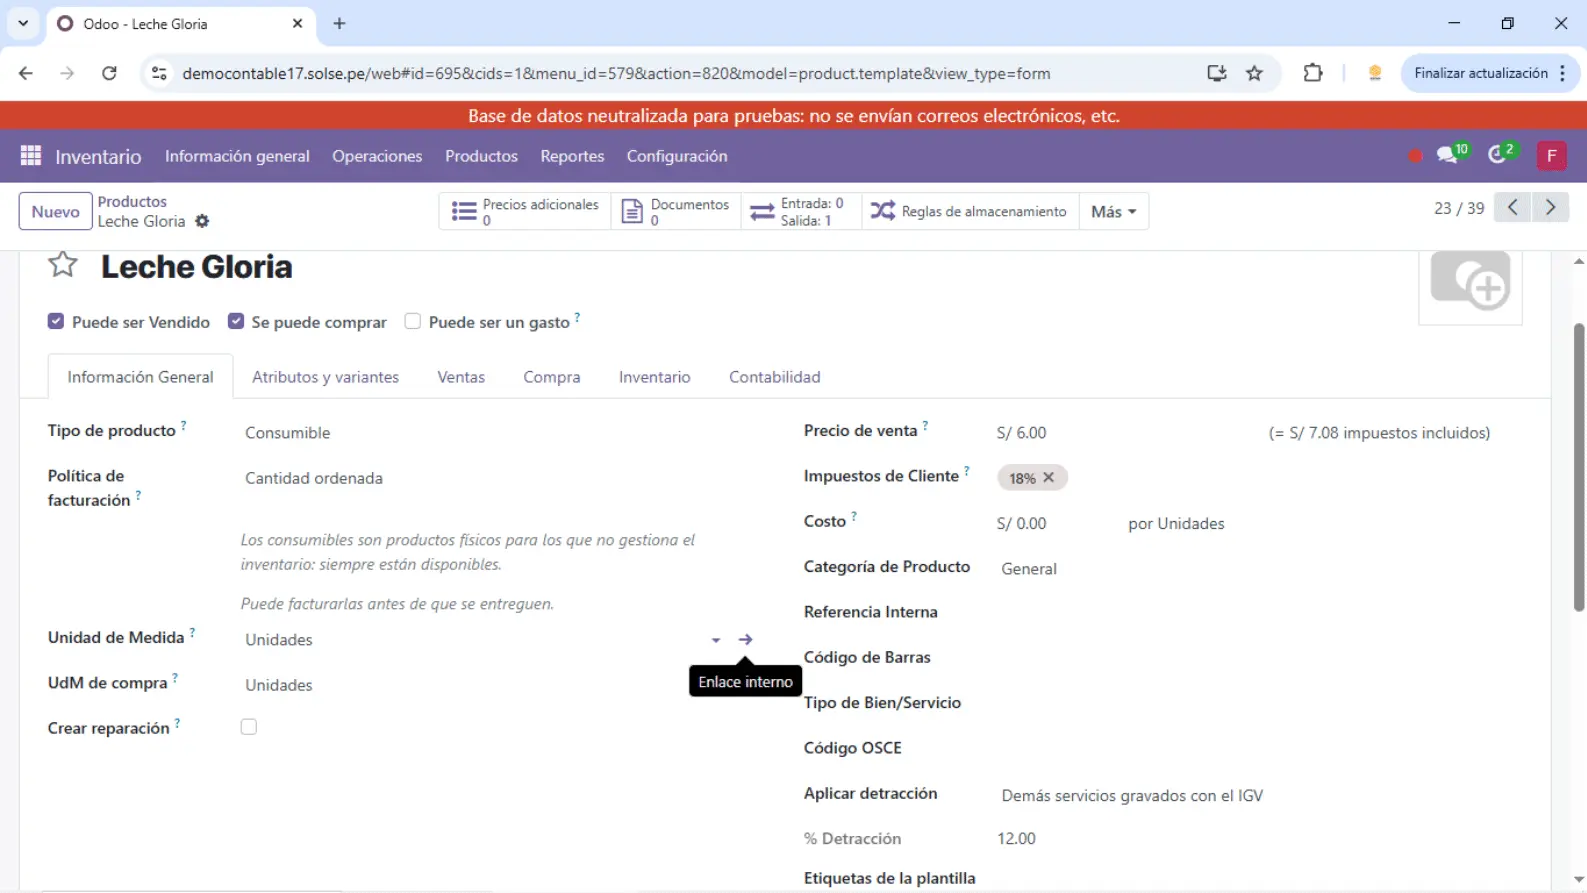Image resolution: width=1587 pixels, height=893 pixels.
Task: Install app icon in address bar
Action: click(x=1216, y=73)
